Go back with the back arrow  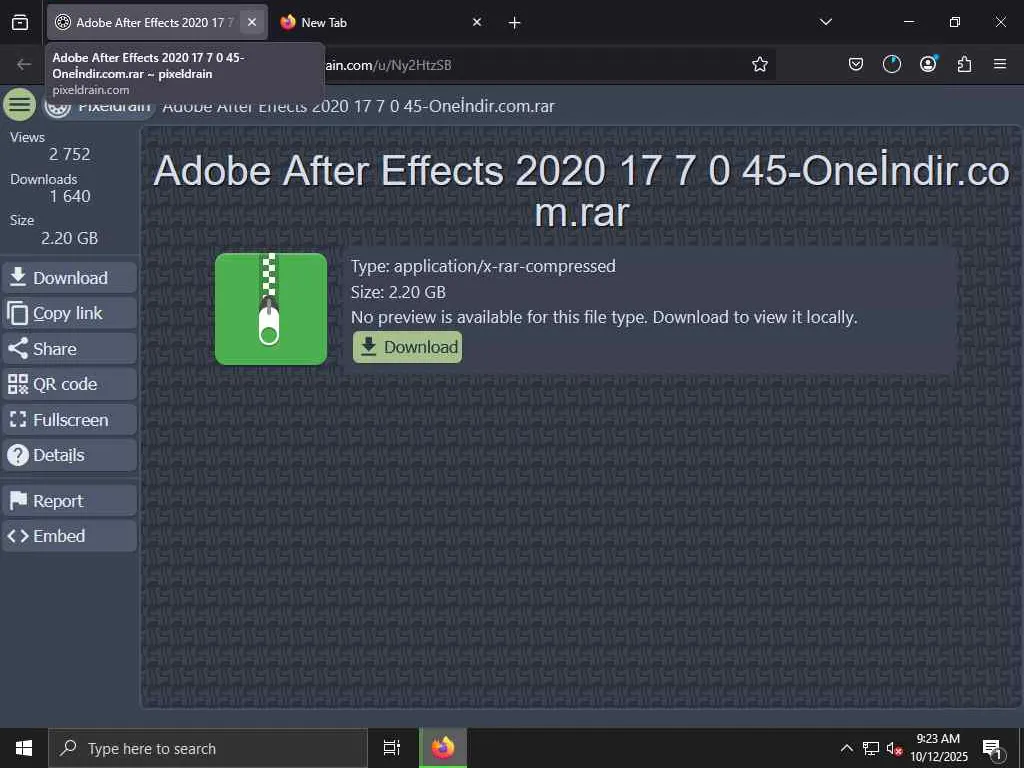[x=24, y=64]
